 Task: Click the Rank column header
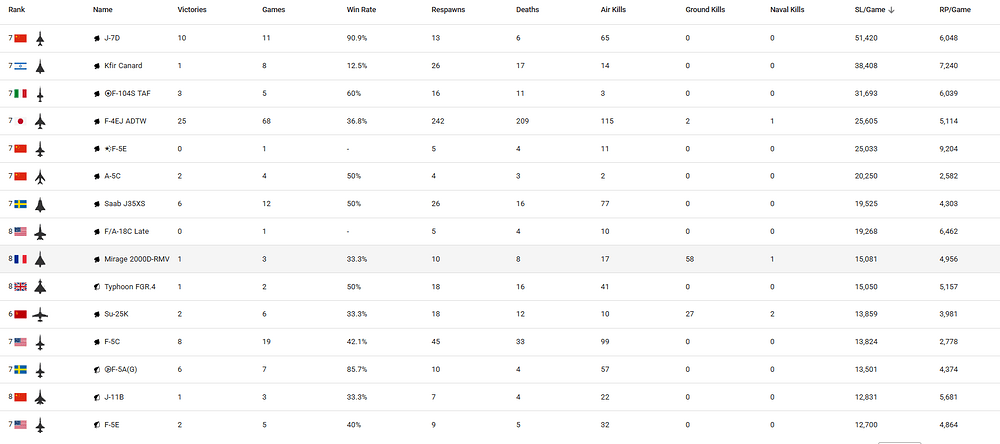click(17, 10)
